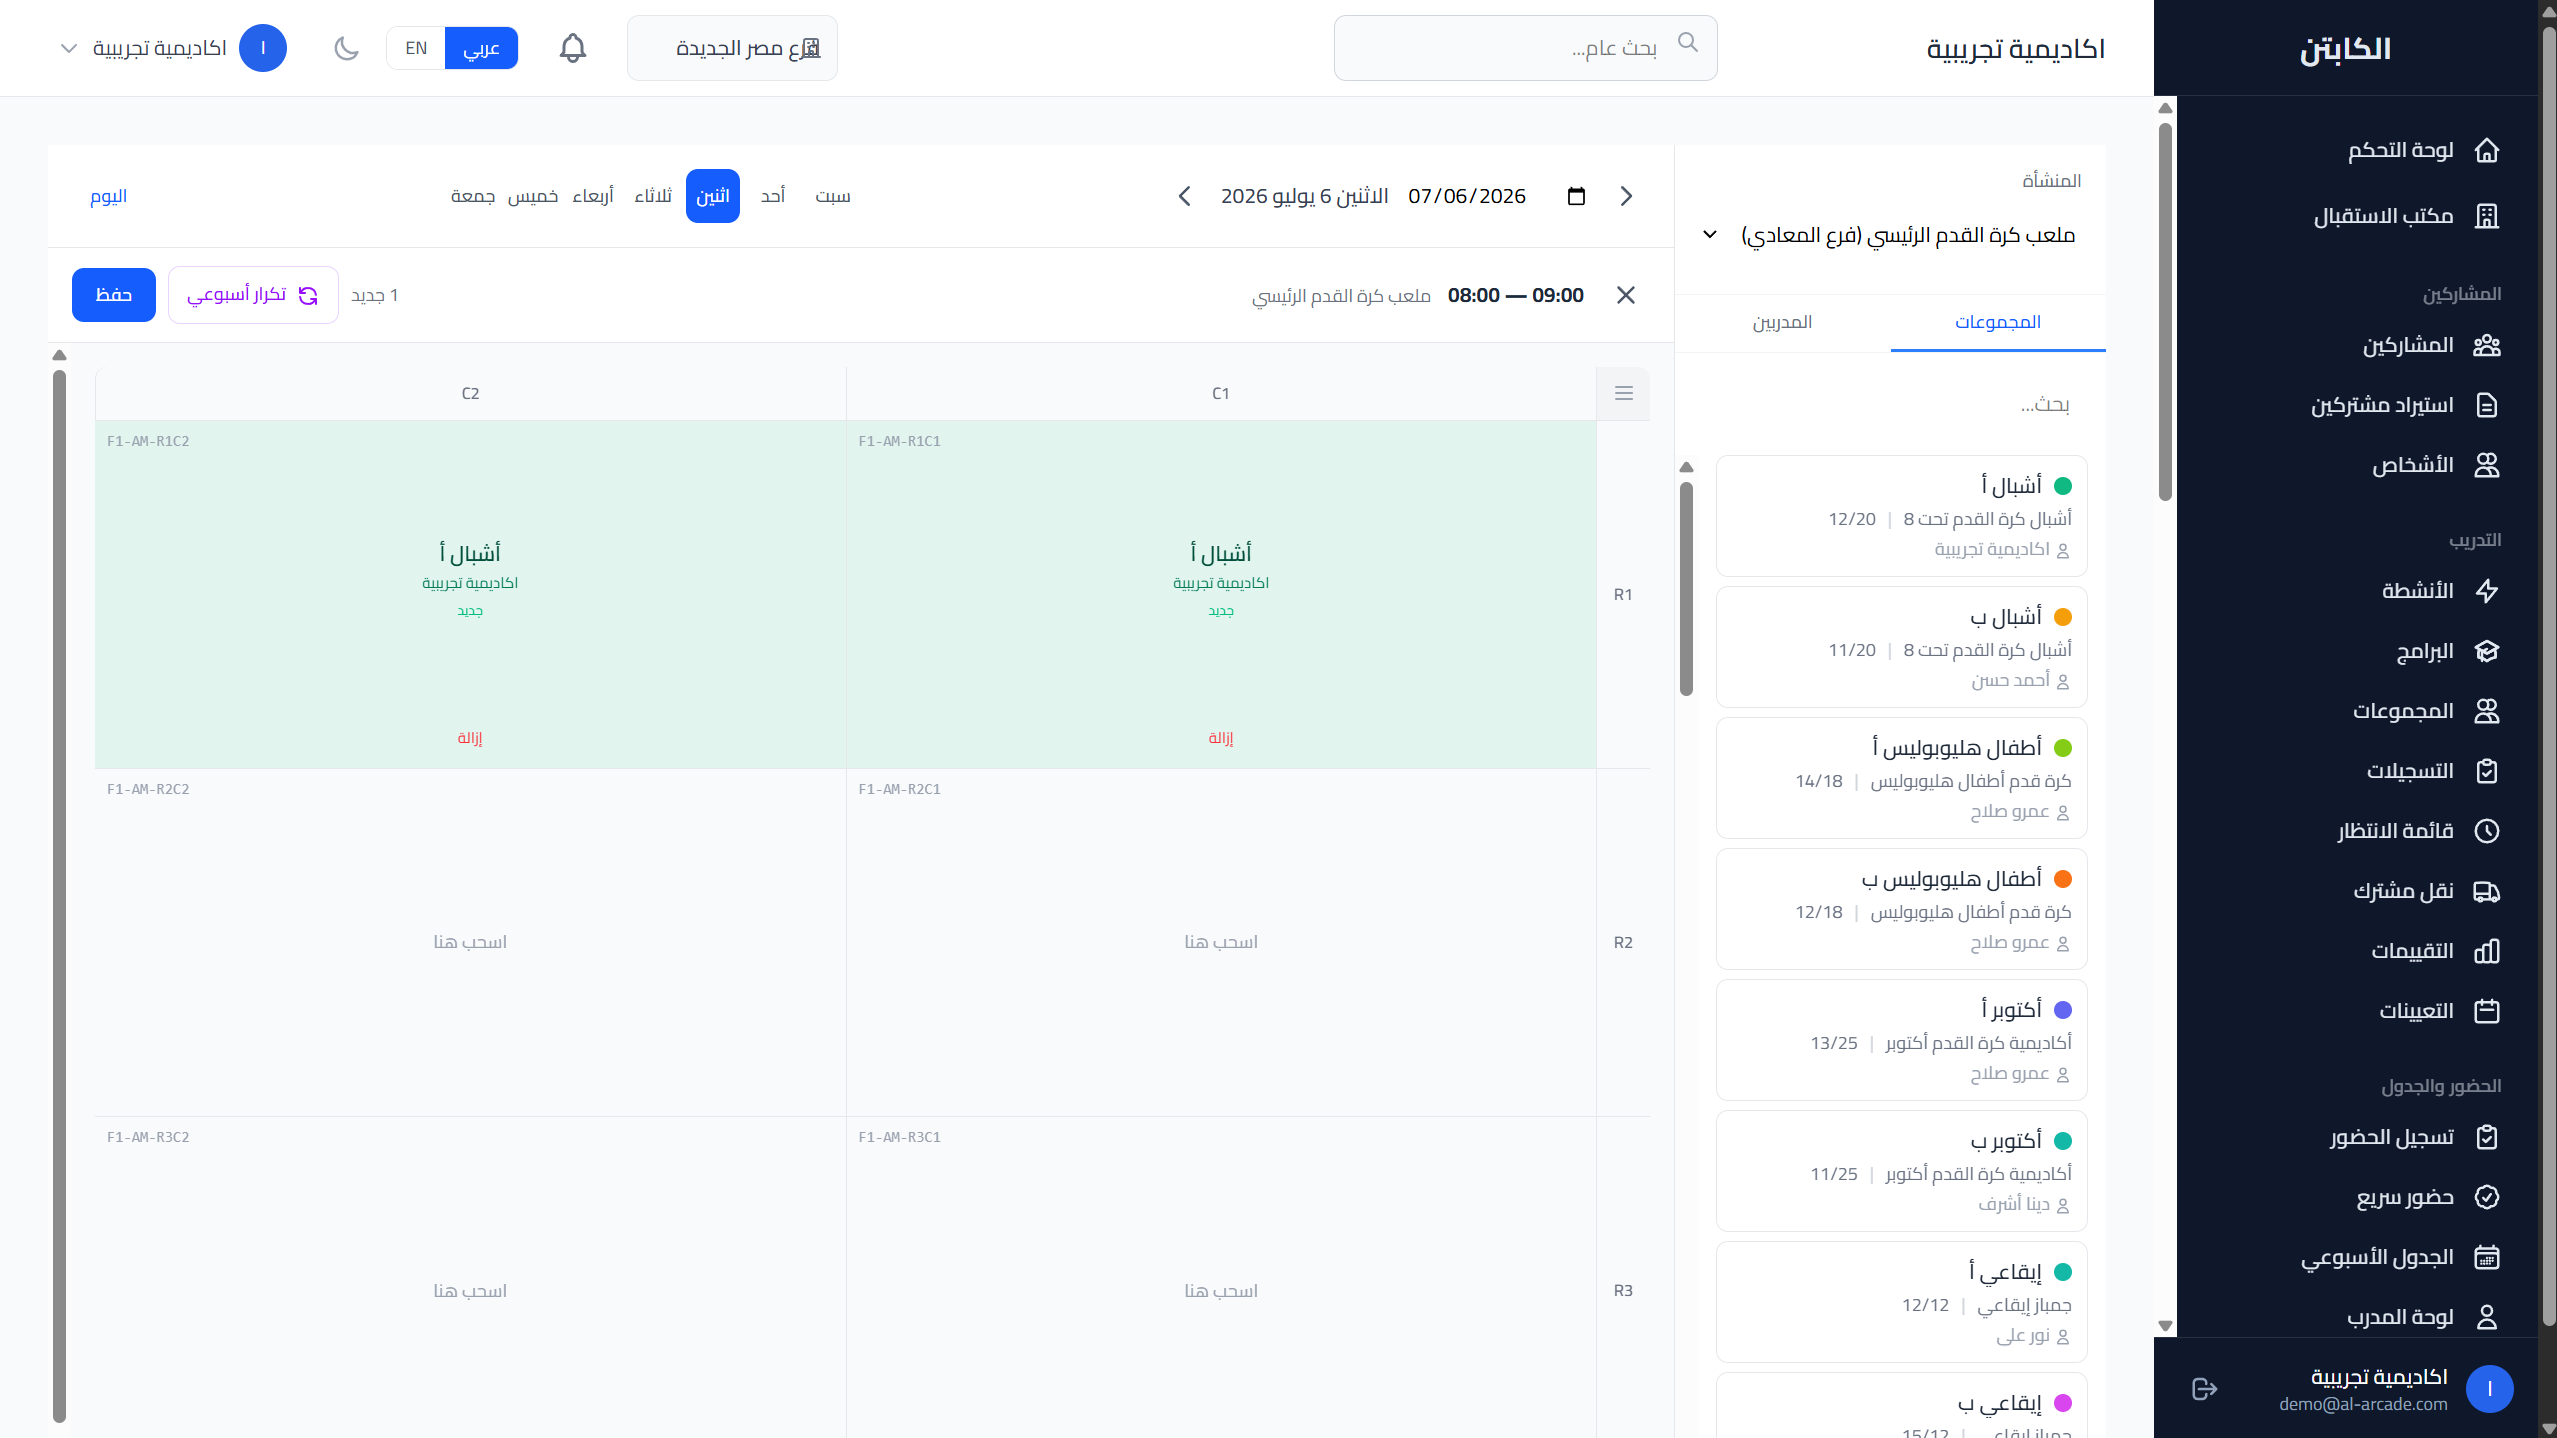Switch to المجموعات tab
This screenshot has width=2557, height=1438.
click(x=1997, y=322)
